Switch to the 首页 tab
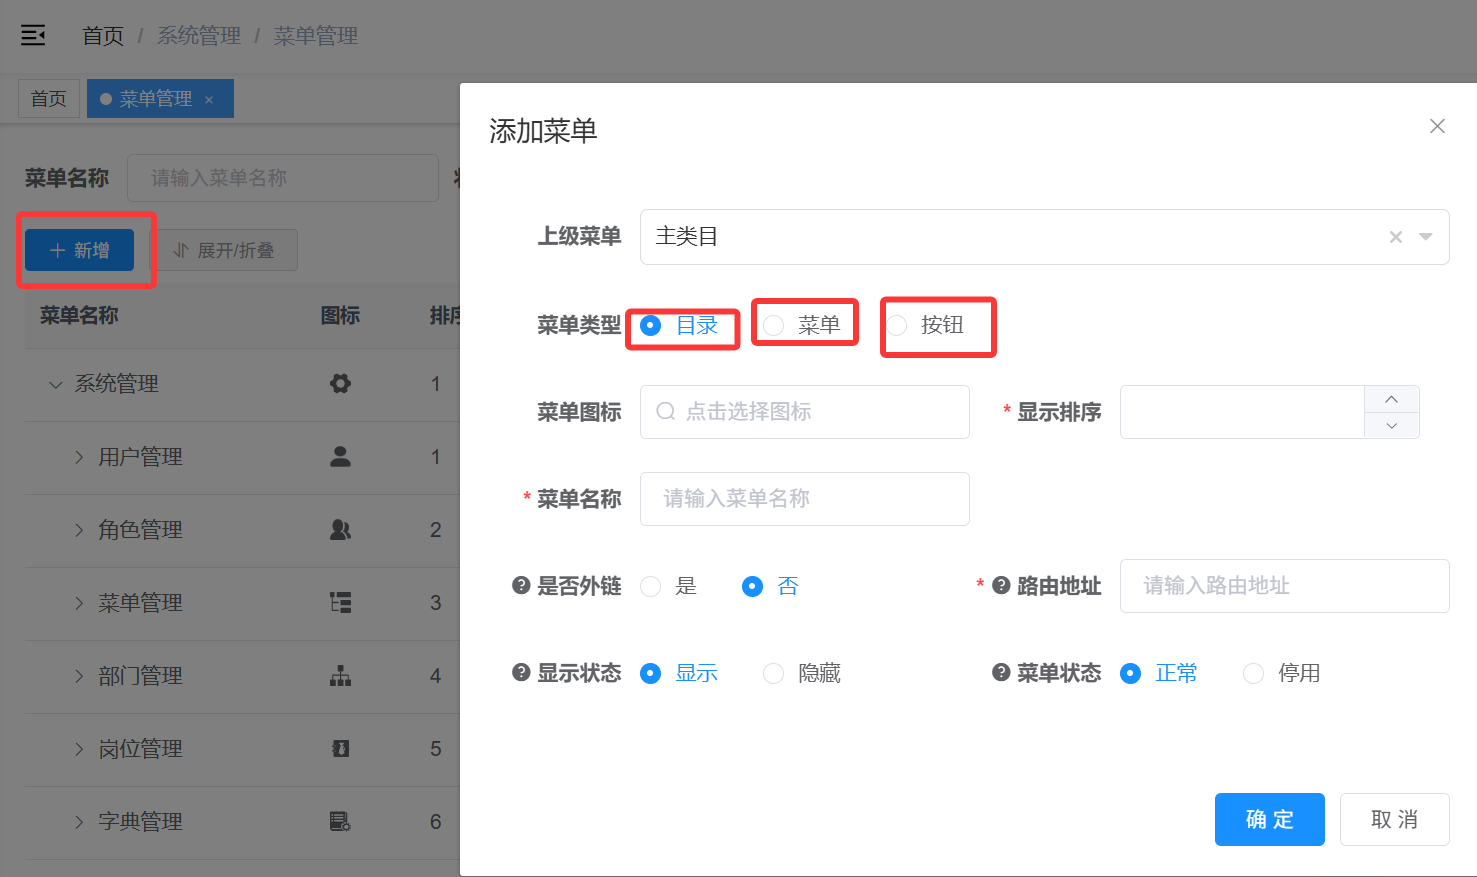Screen dimensions: 1477x877 tap(48, 98)
